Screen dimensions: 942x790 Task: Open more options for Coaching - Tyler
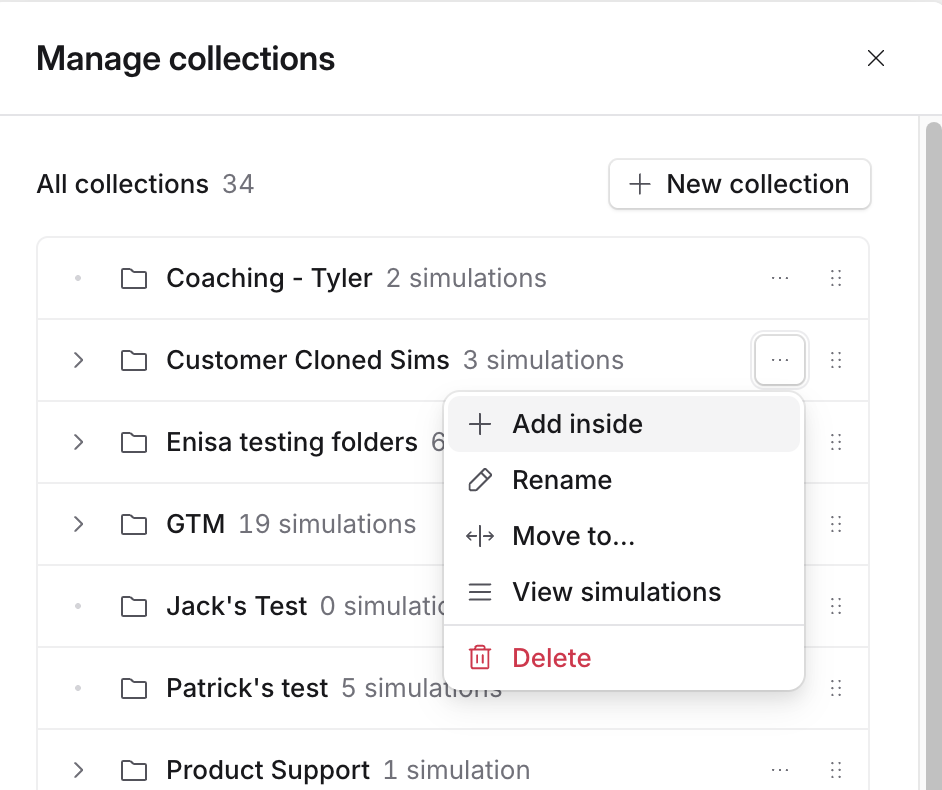[780, 278]
